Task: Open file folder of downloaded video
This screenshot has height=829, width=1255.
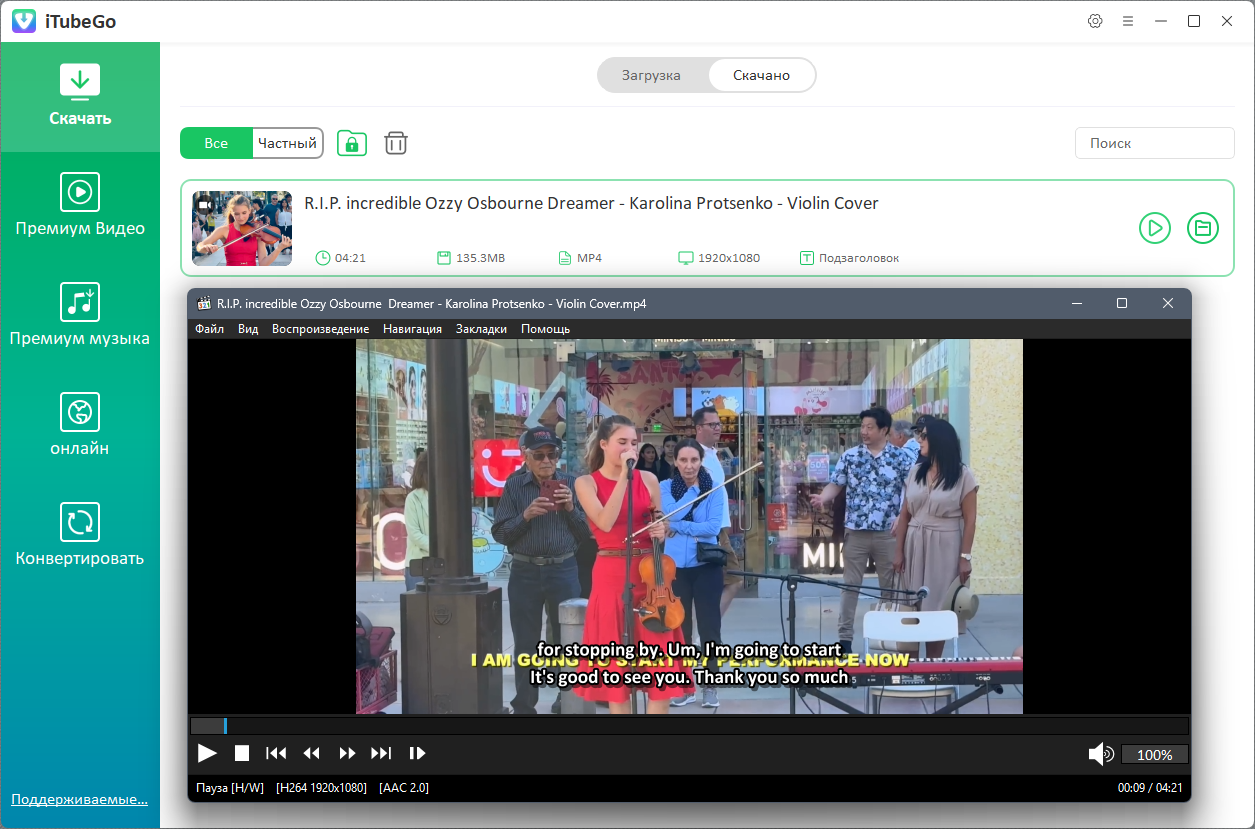Action: point(1203,228)
